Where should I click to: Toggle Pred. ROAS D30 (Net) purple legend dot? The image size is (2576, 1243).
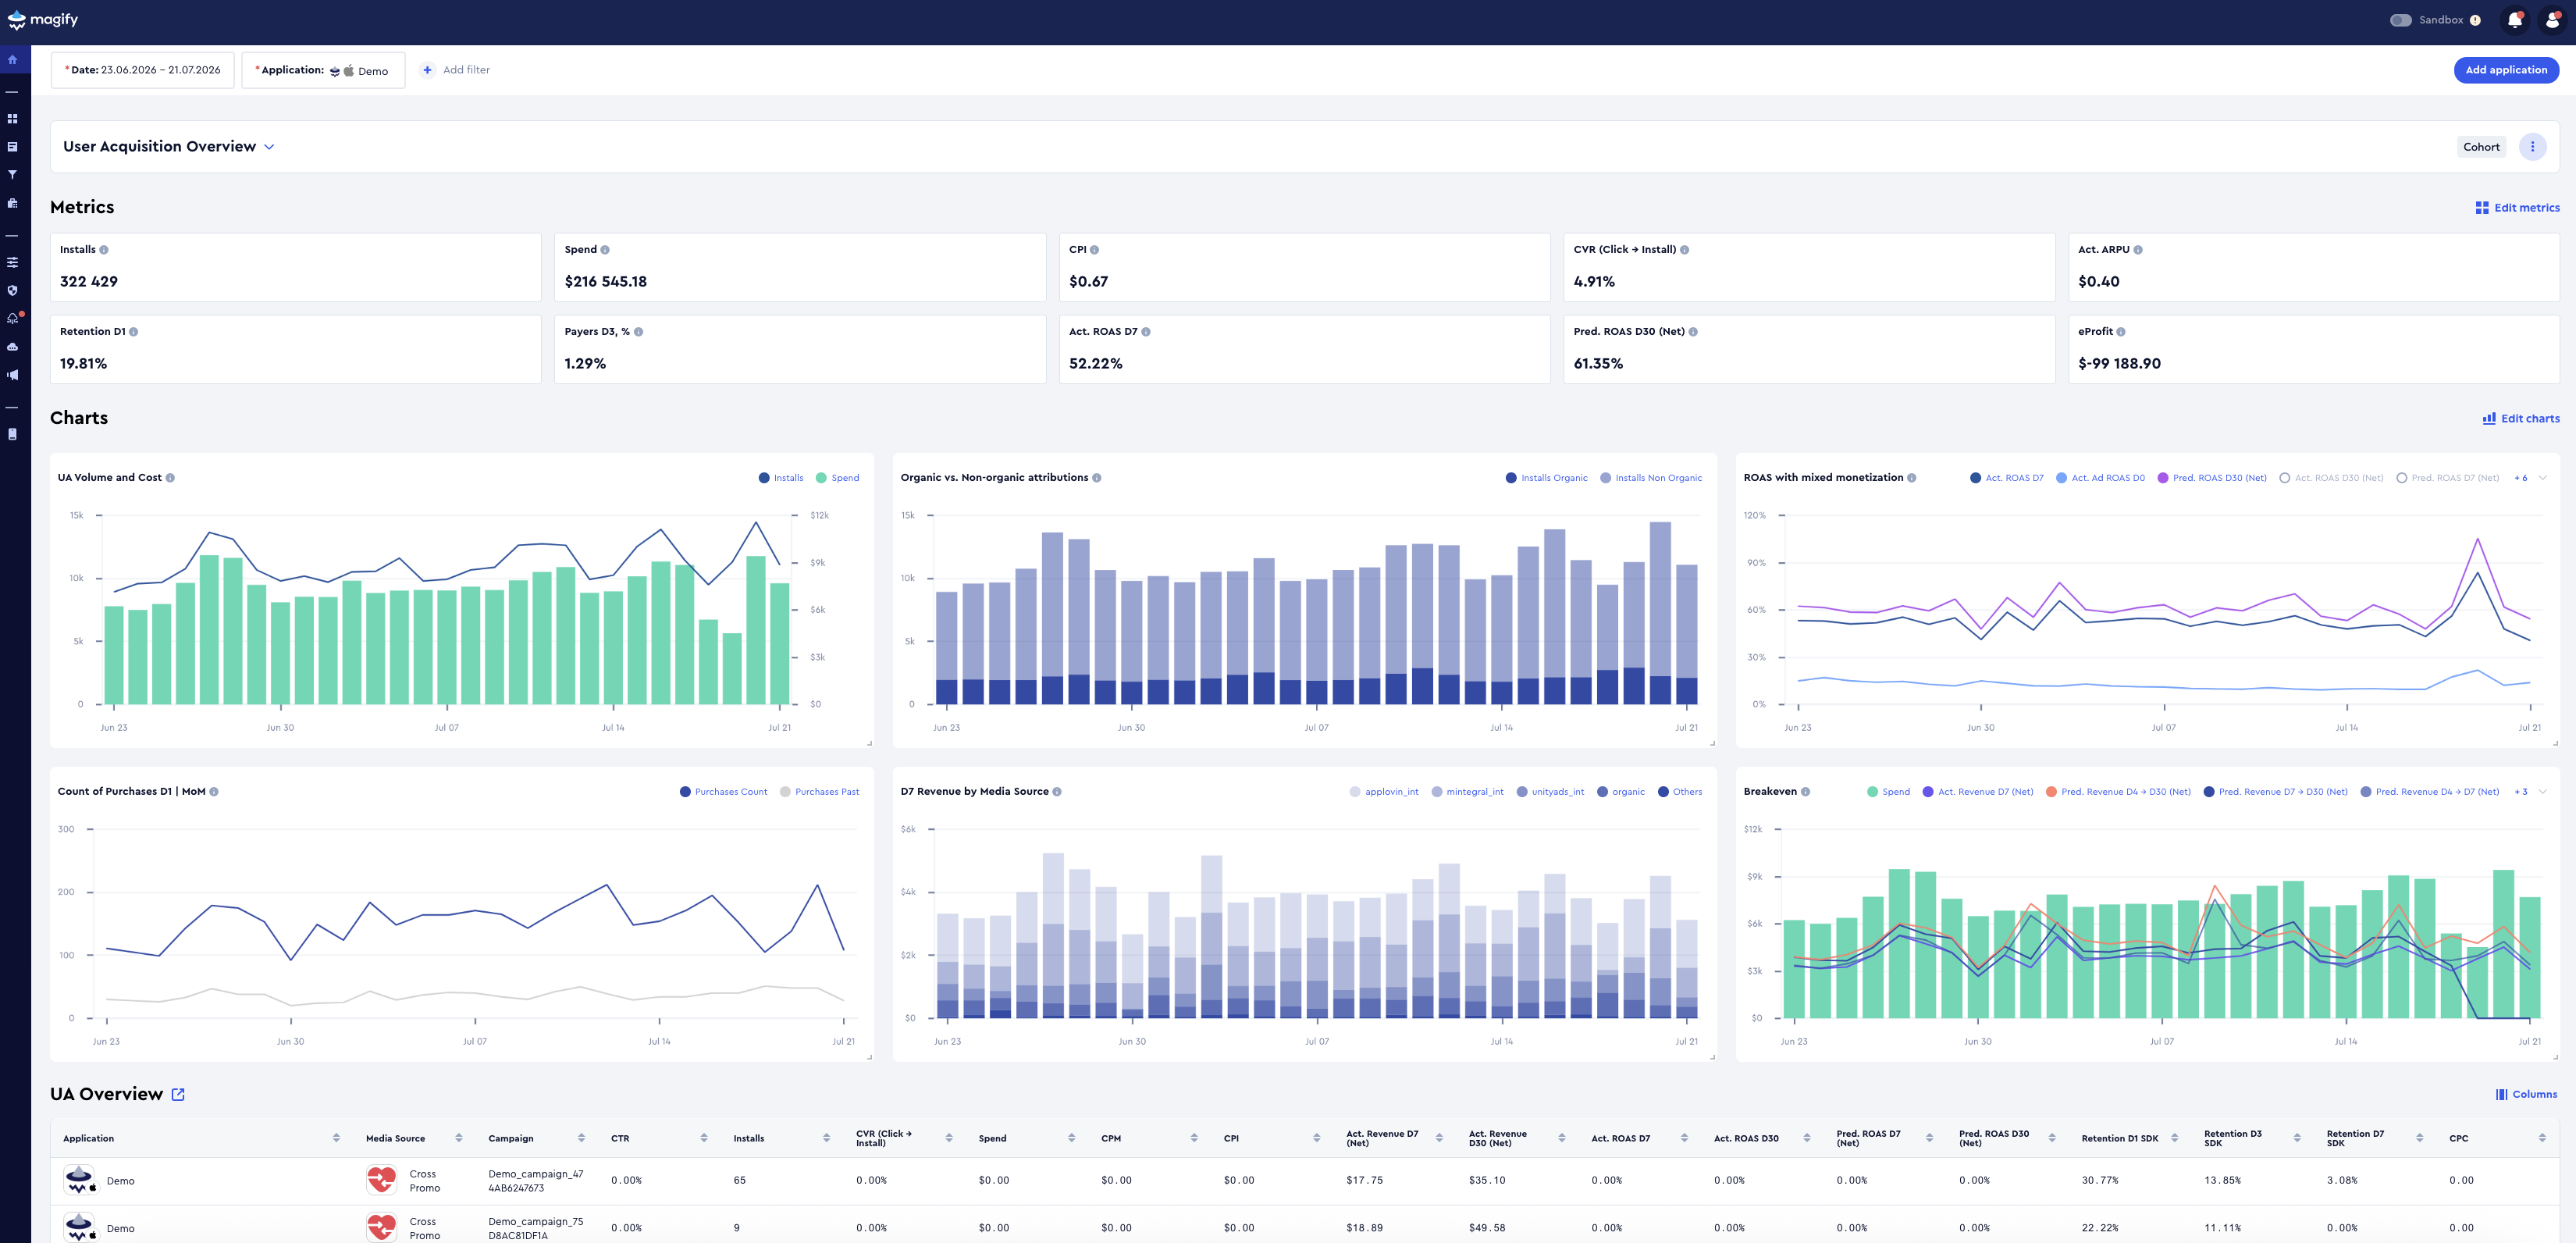click(2163, 478)
